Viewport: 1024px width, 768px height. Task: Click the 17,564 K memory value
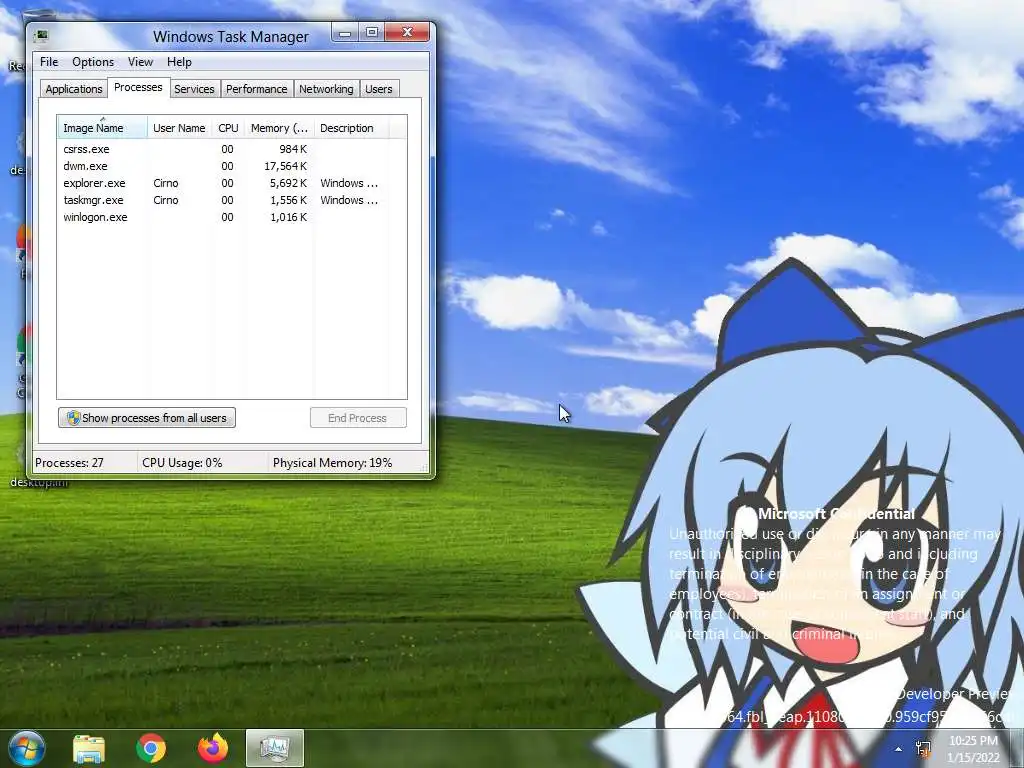click(x=285, y=166)
